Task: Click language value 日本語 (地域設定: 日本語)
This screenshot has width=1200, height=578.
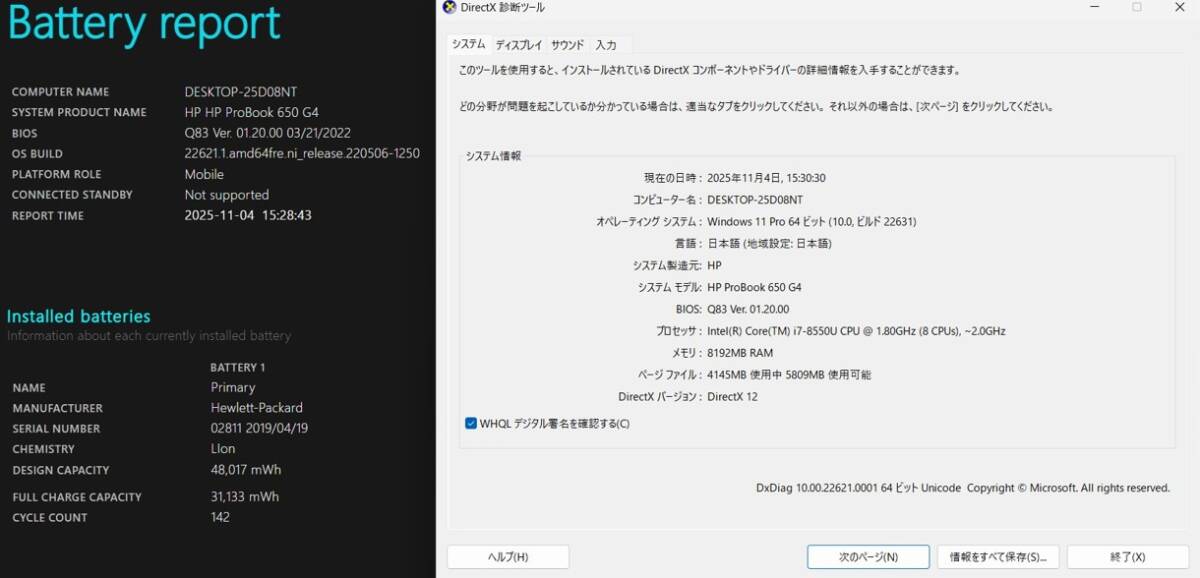Action: click(x=769, y=244)
